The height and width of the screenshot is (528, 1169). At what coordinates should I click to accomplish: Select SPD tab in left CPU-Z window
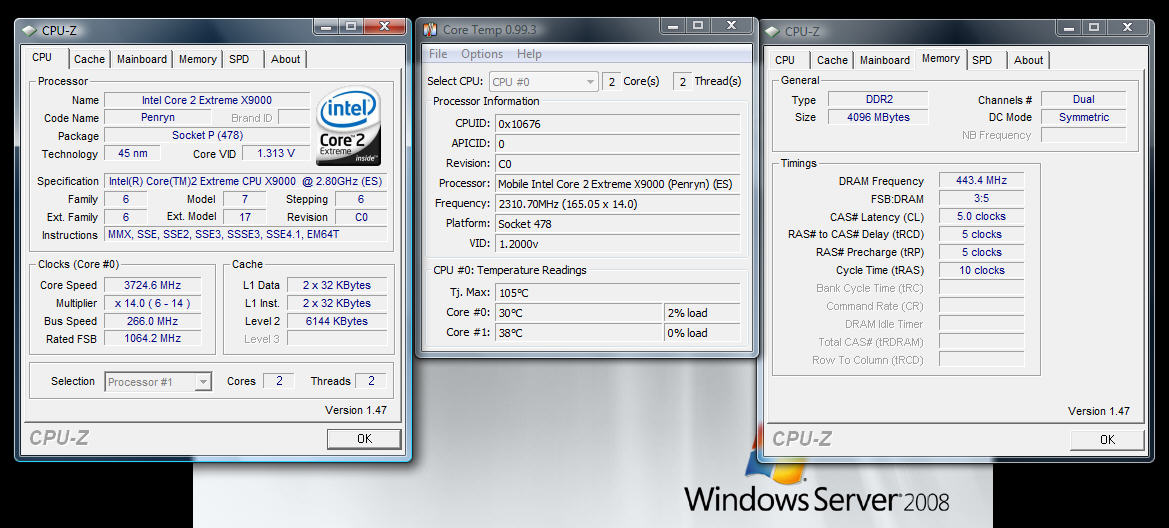[239, 59]
